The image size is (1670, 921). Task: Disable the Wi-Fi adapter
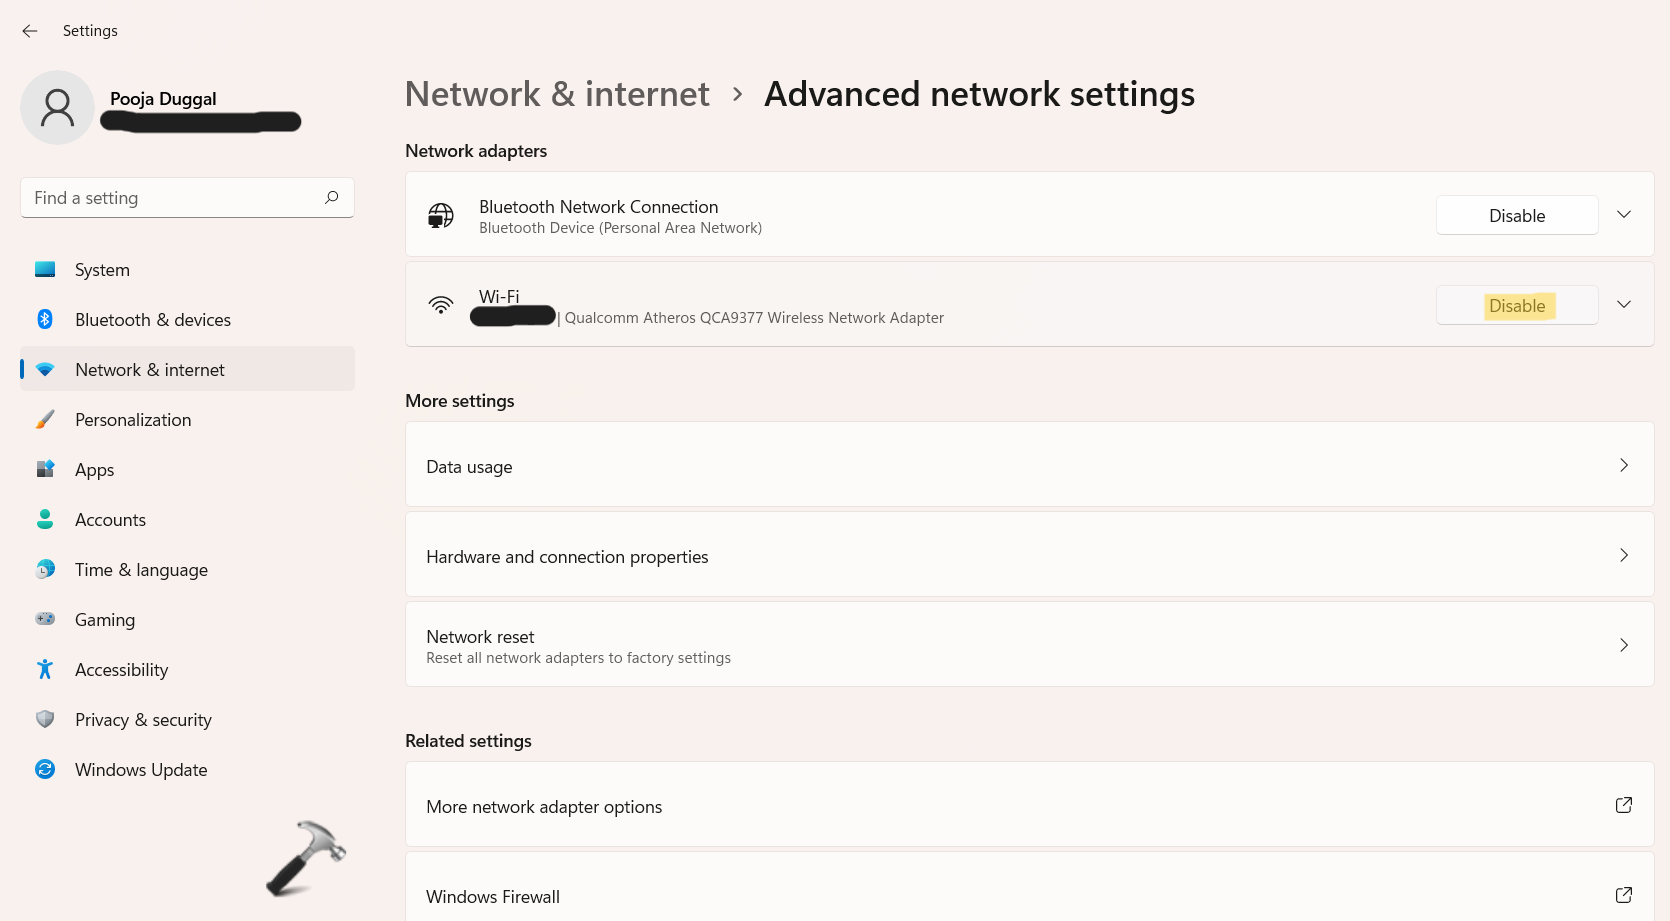1517,305
